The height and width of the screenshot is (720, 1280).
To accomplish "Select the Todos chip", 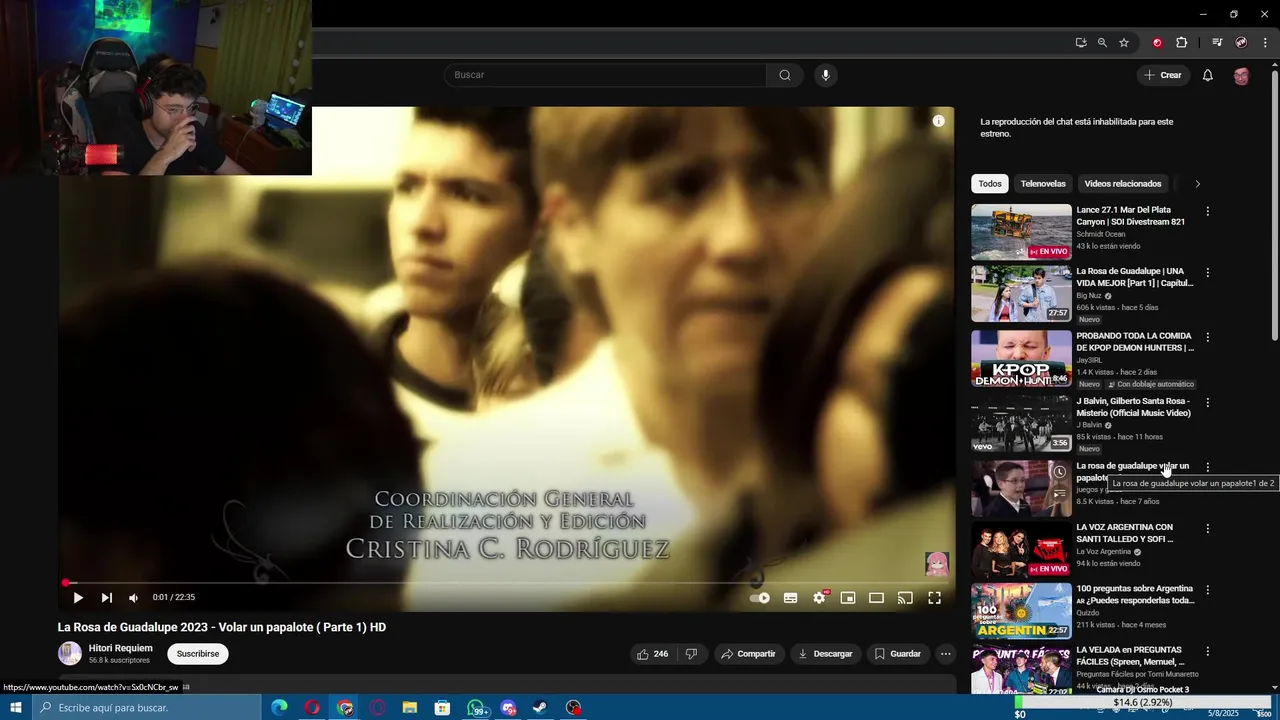I will (x=990, y=184).
